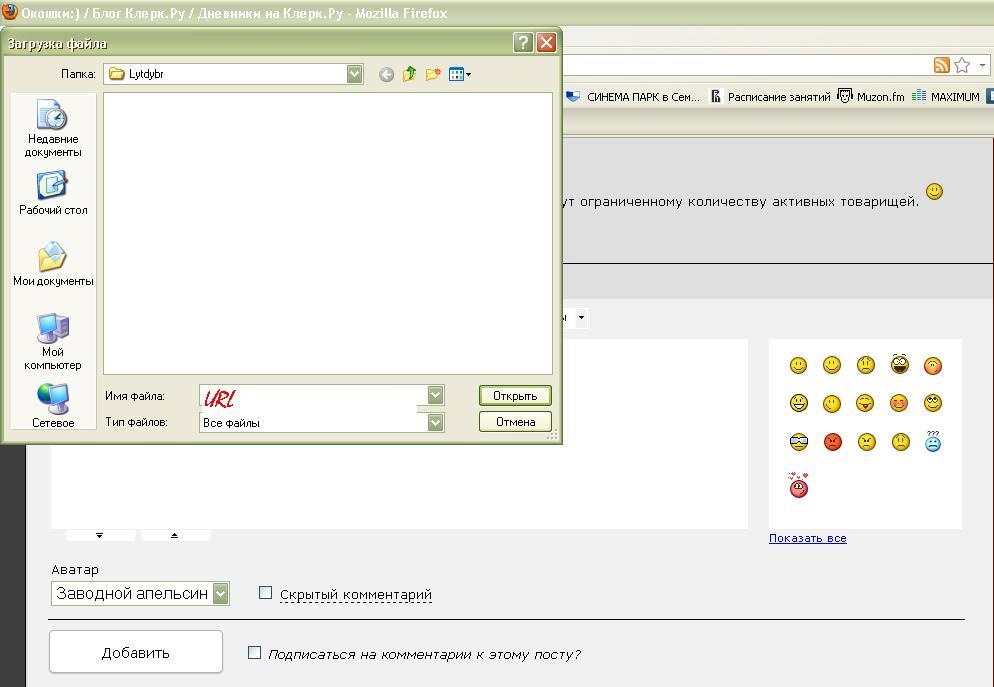Click the Добавить button
Image resolution: width=994 pixels, height=687 pixels.
coord(136,652)
